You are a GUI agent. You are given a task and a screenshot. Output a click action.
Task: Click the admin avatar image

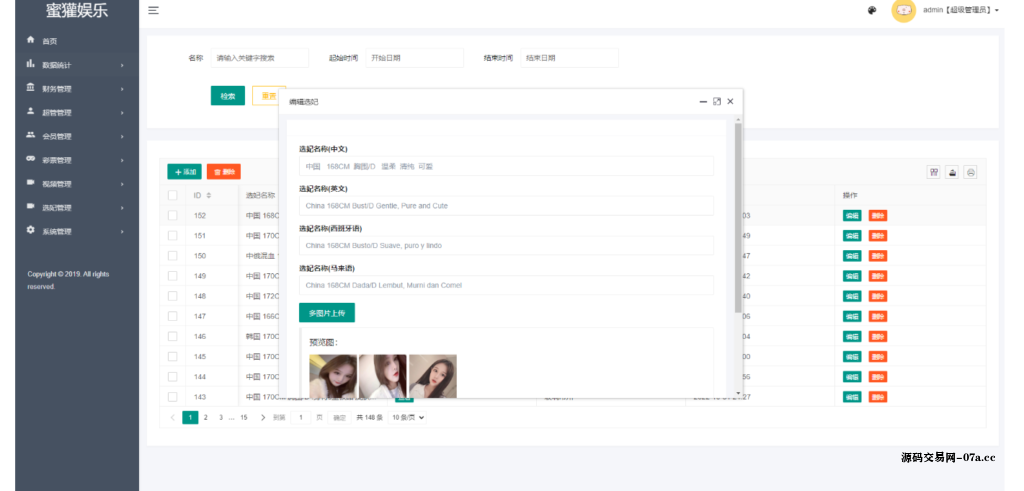pos(903,10)
